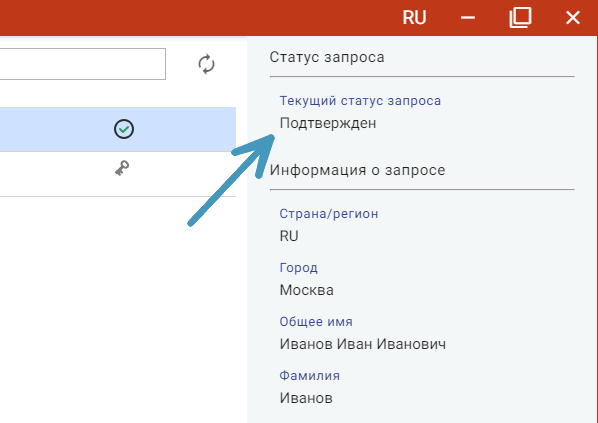Close the application window
Image resolution: width=598 pixels, height=423 pixels.
[x=573, y=18]
